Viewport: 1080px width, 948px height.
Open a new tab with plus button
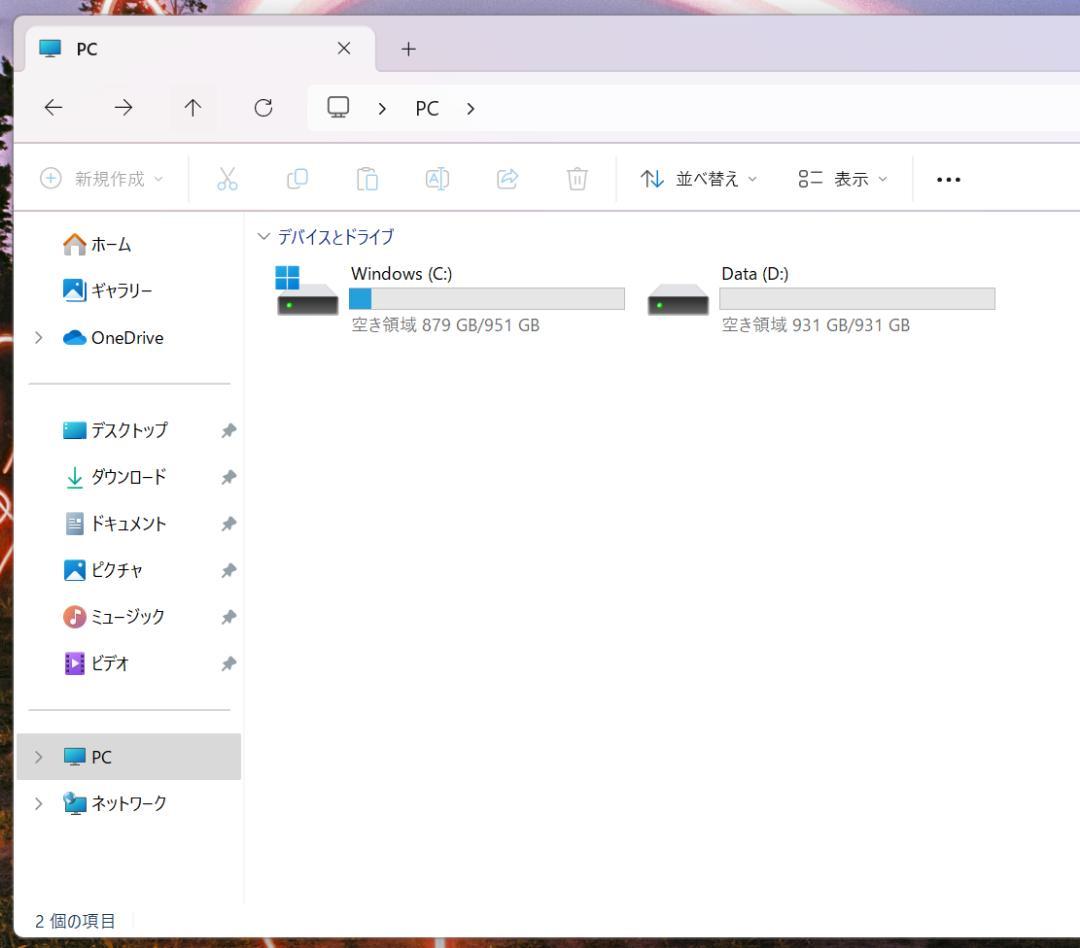coord(408,49)
